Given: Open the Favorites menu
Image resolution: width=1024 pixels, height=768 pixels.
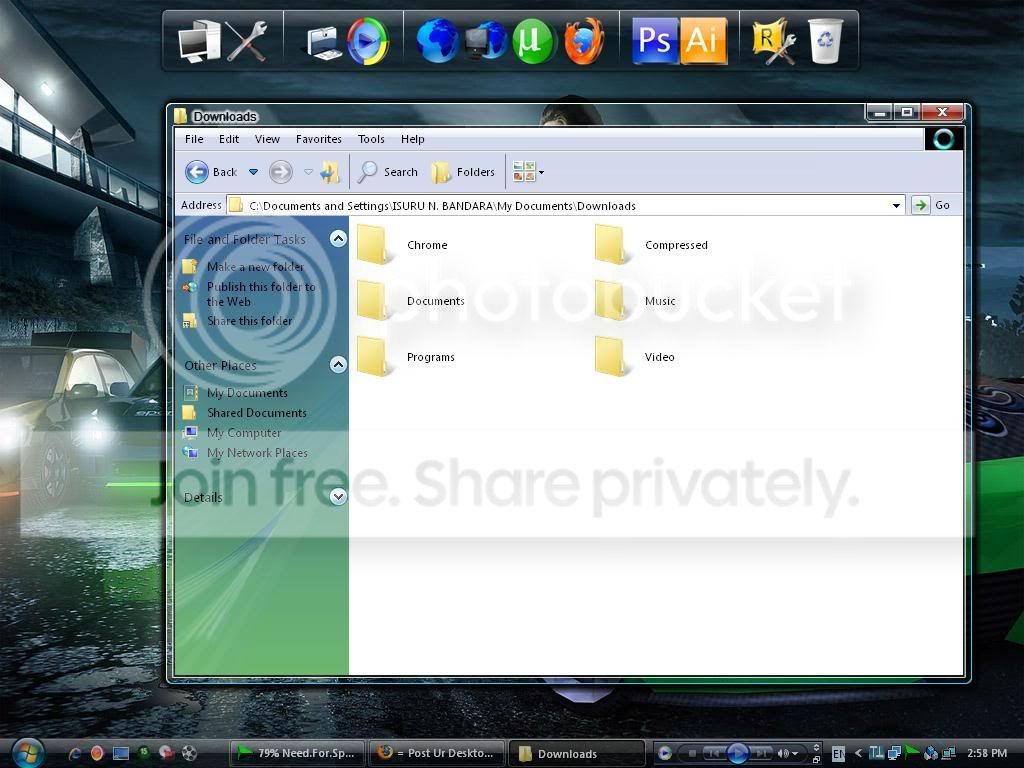Looking at the screenshot, I should click(319, 139).
